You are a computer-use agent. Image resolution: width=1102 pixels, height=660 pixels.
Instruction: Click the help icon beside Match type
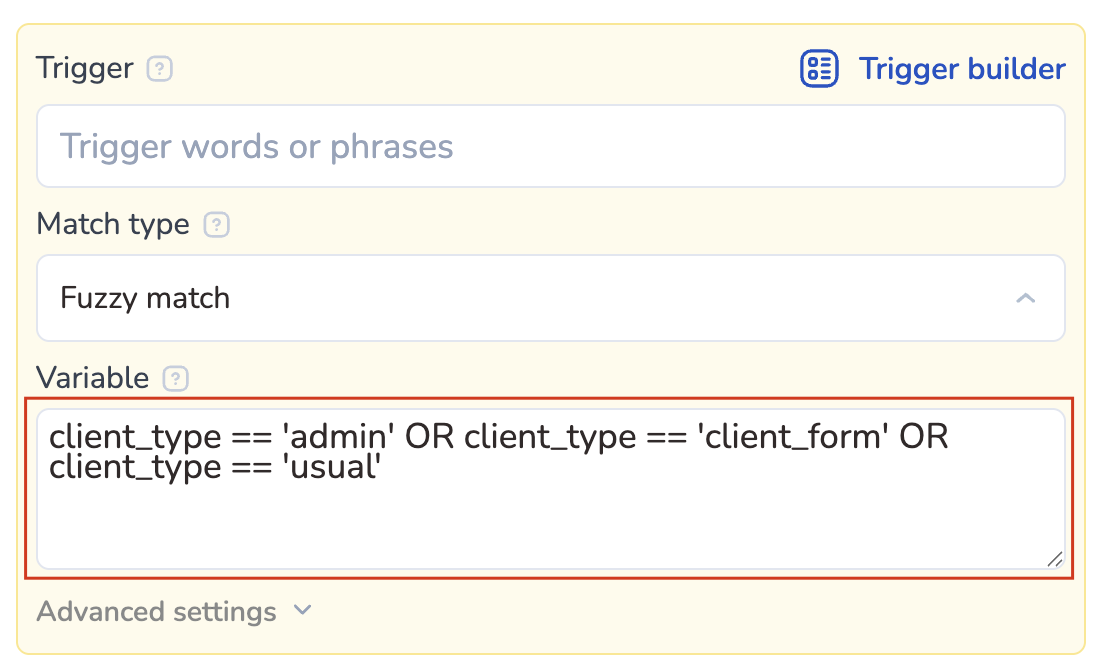(x=217, y=225)
